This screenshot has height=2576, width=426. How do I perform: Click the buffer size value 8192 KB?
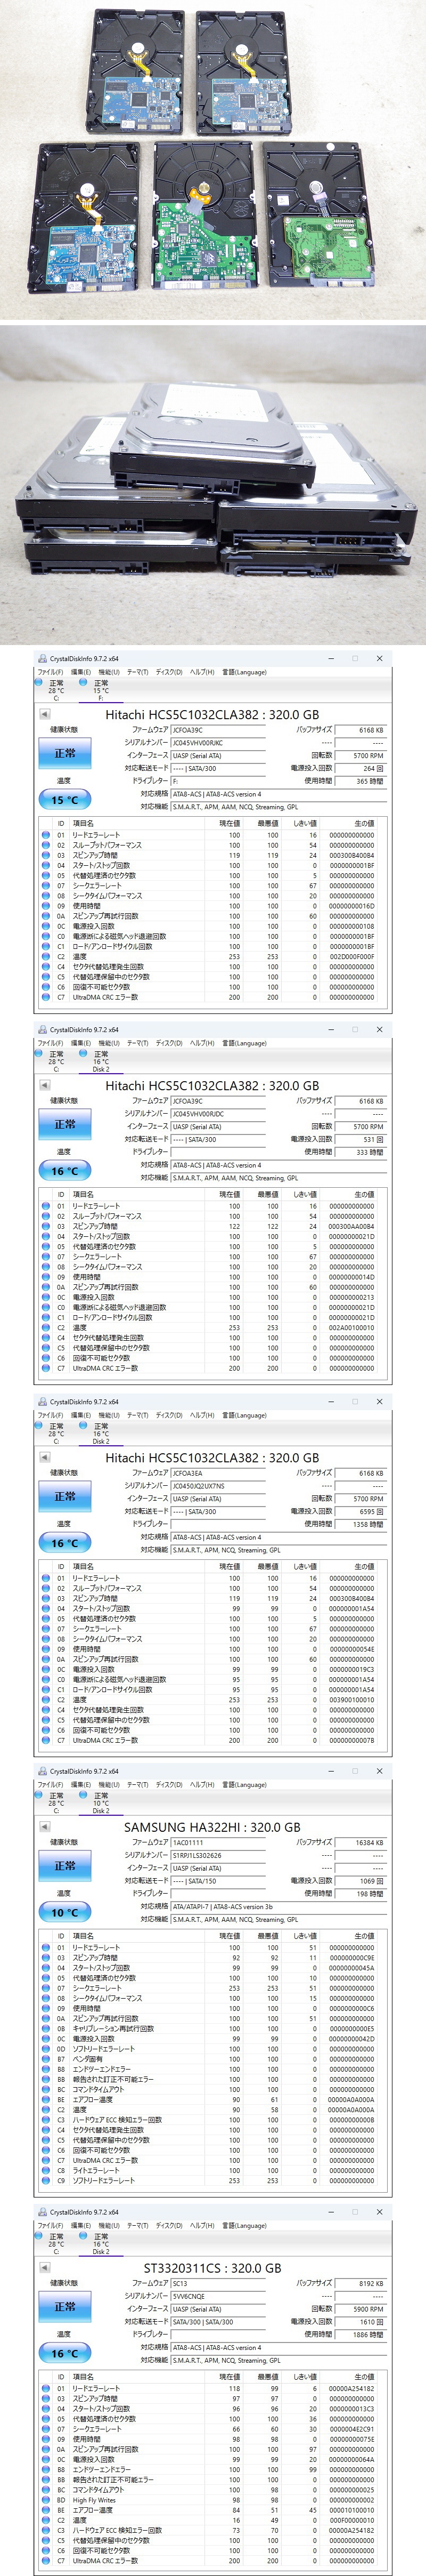360,2284
